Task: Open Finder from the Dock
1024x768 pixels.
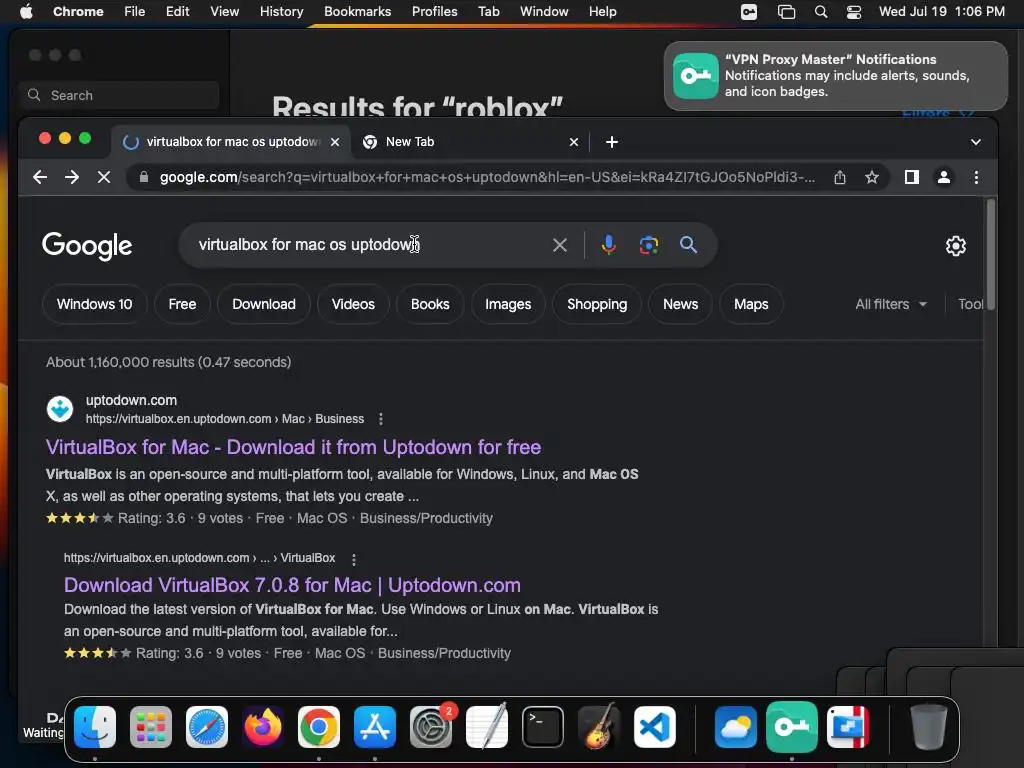Action: pyautogui.click(x=95, y=727)
